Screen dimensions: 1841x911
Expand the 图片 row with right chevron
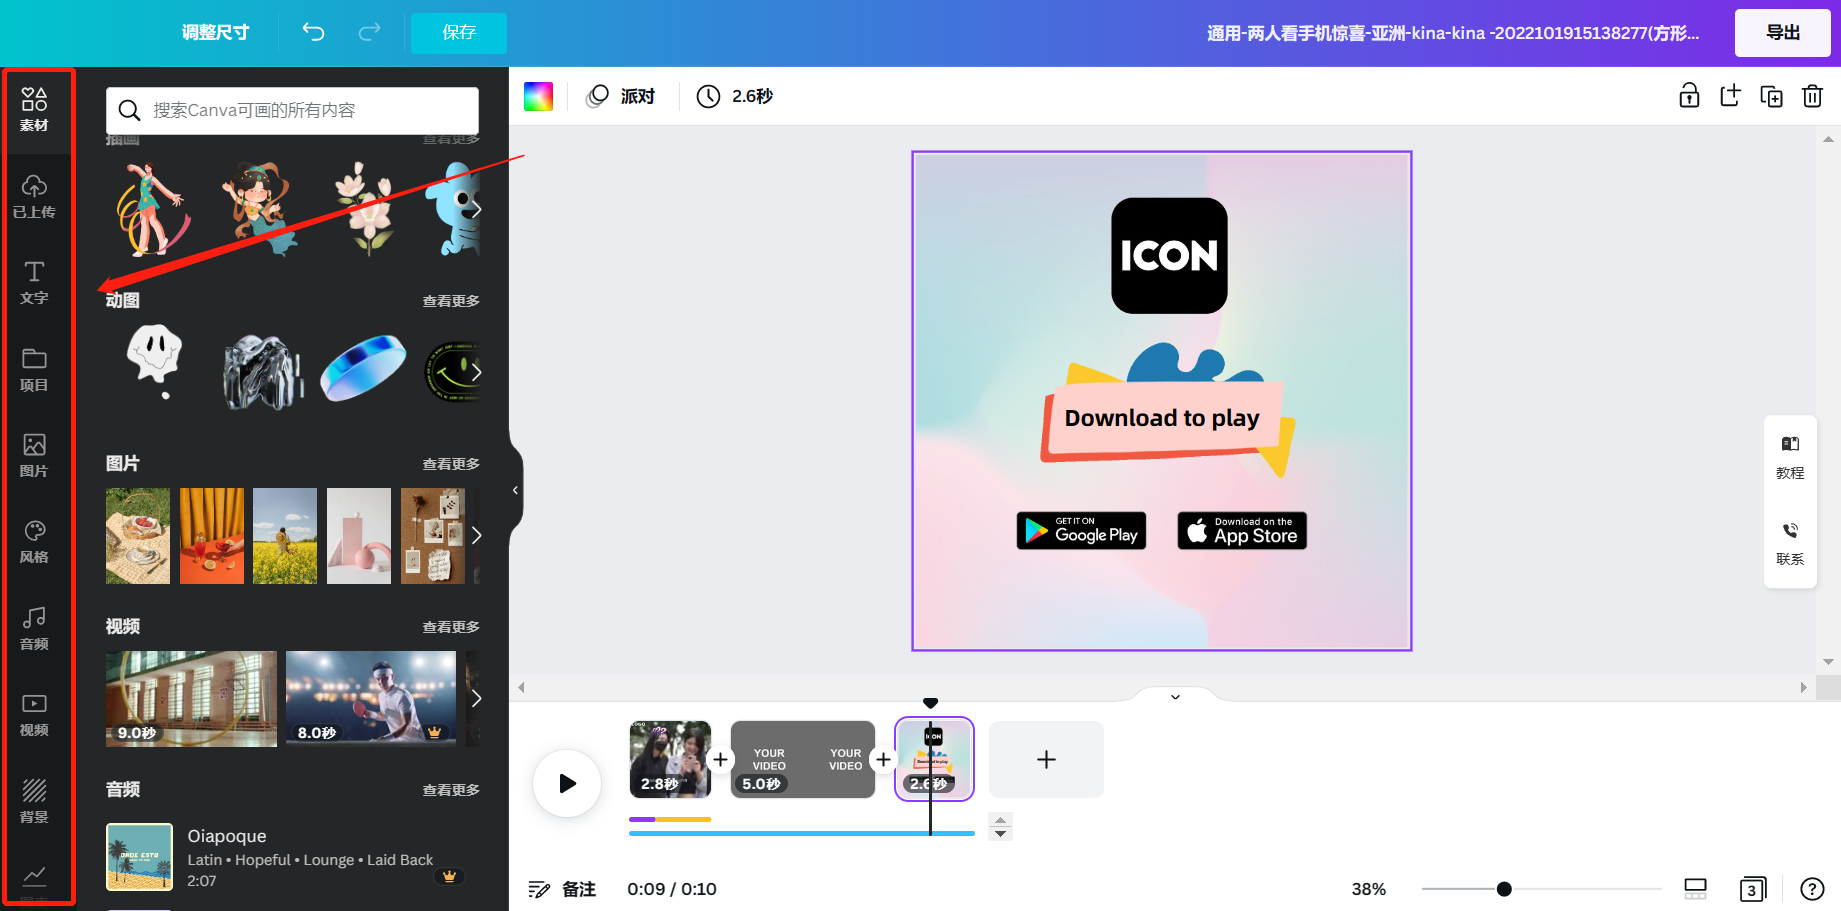(476, 535)
